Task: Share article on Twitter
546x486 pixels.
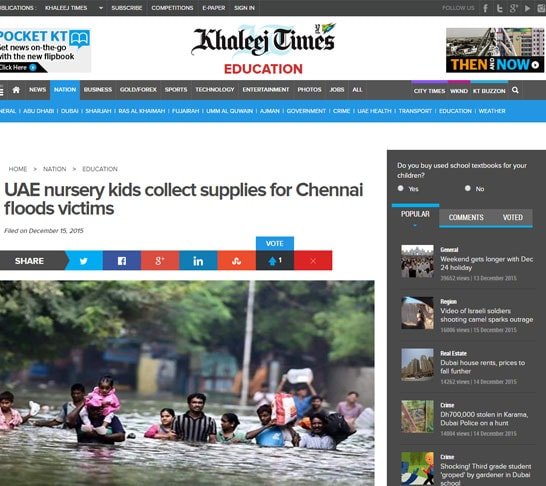Action: (84, 261)
